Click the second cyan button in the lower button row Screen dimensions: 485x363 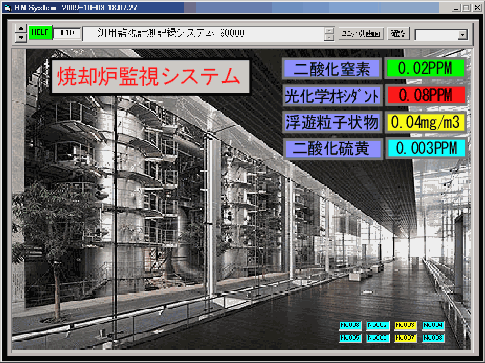378,338
